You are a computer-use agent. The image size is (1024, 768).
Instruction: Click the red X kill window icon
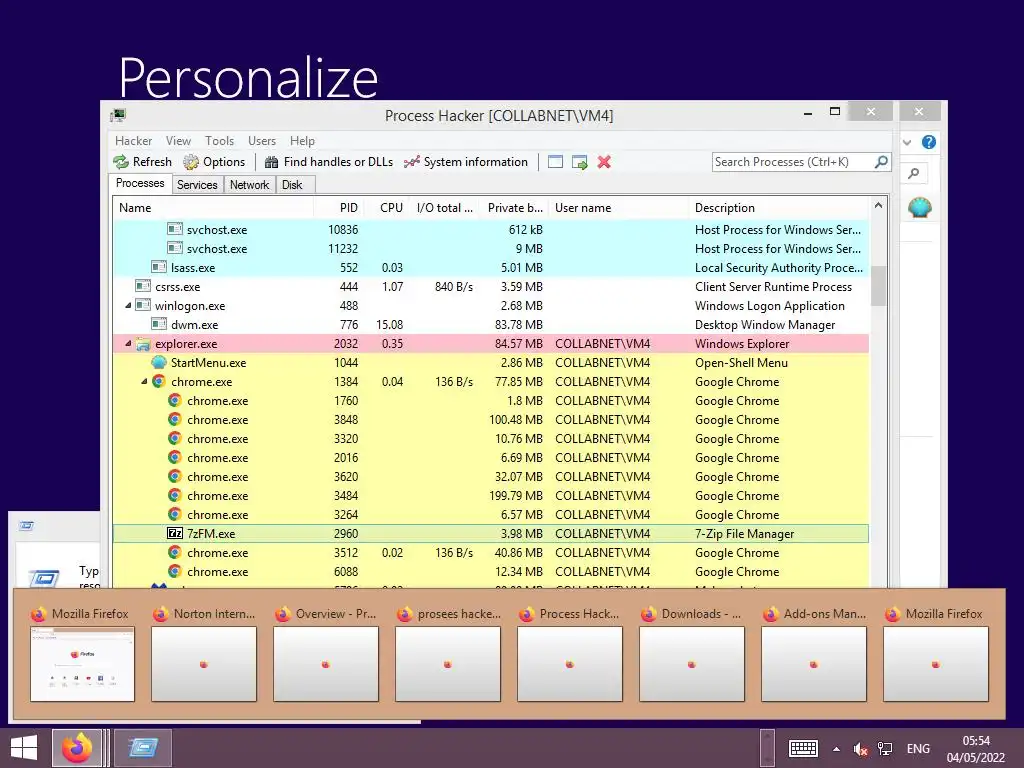(604, 162)
